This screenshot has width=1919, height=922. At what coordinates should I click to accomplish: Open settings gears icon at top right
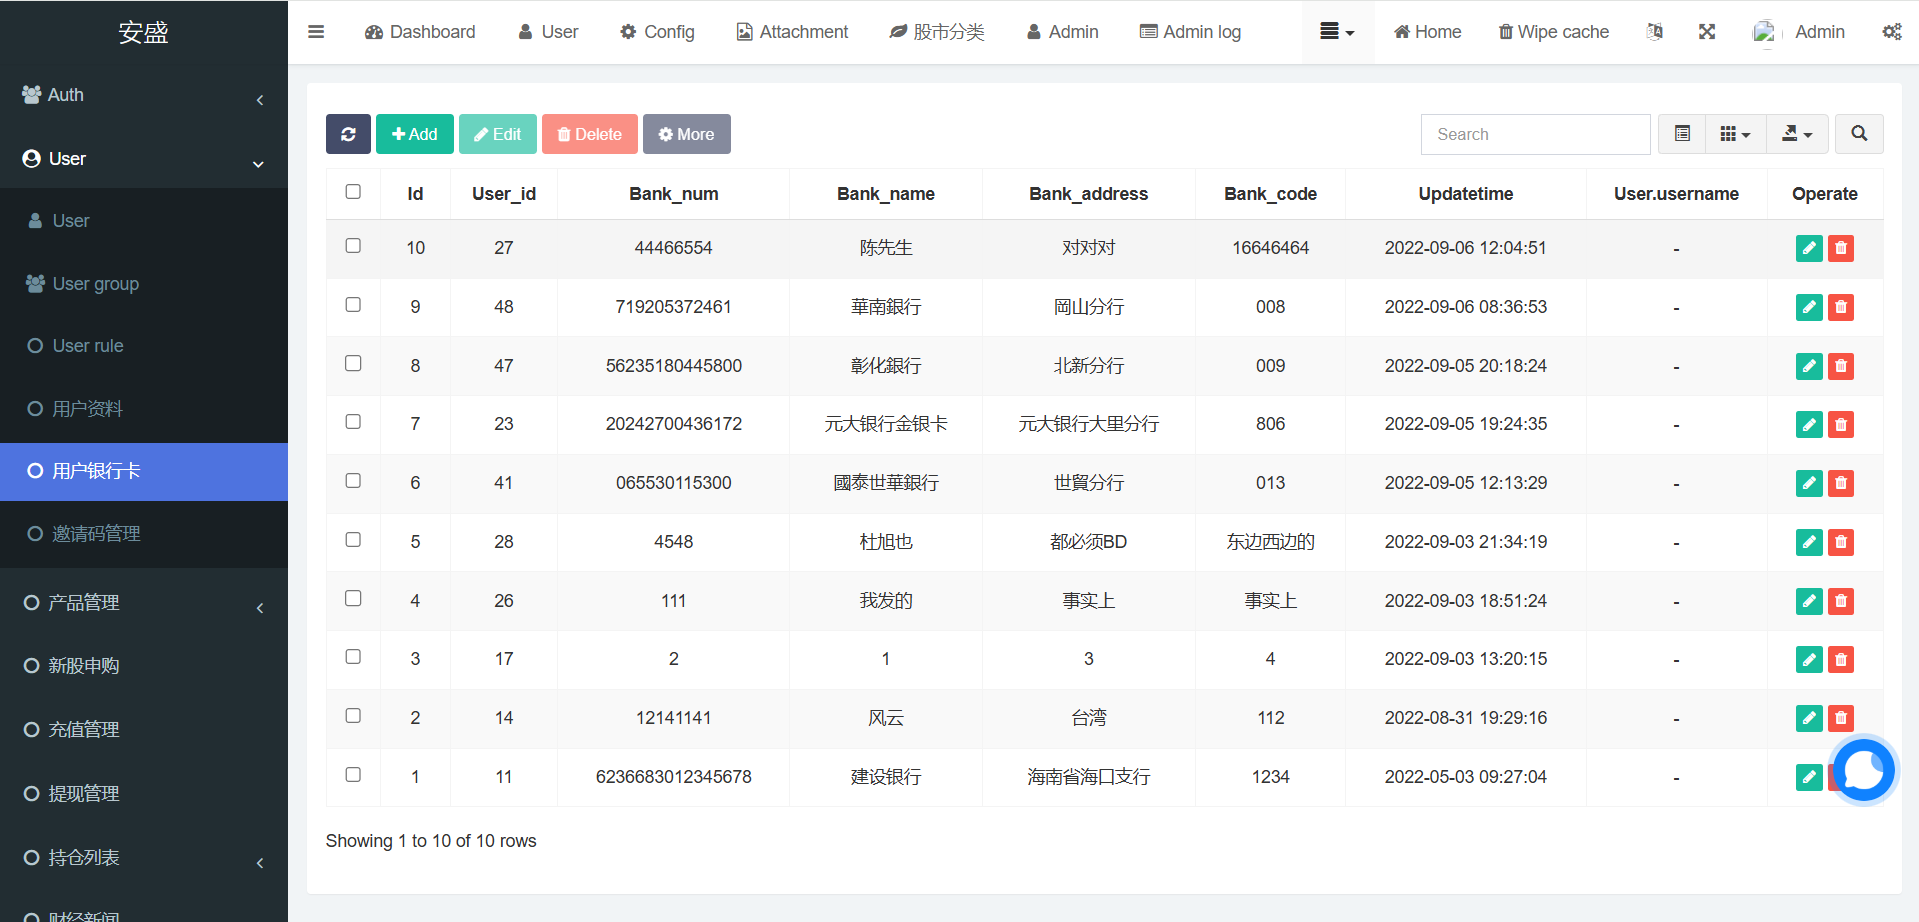pos(1891,32)
